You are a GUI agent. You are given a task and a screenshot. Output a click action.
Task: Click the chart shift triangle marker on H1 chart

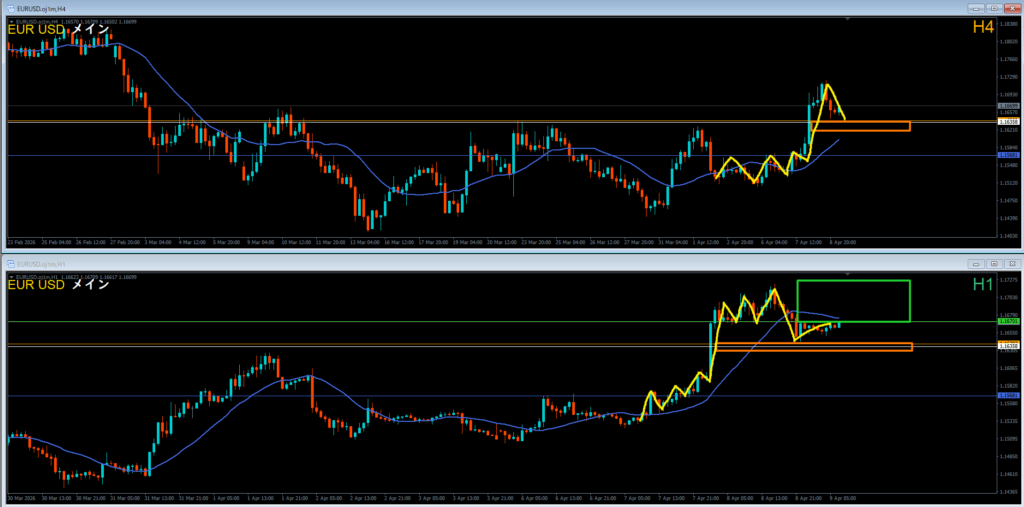[x=848, y=272]
